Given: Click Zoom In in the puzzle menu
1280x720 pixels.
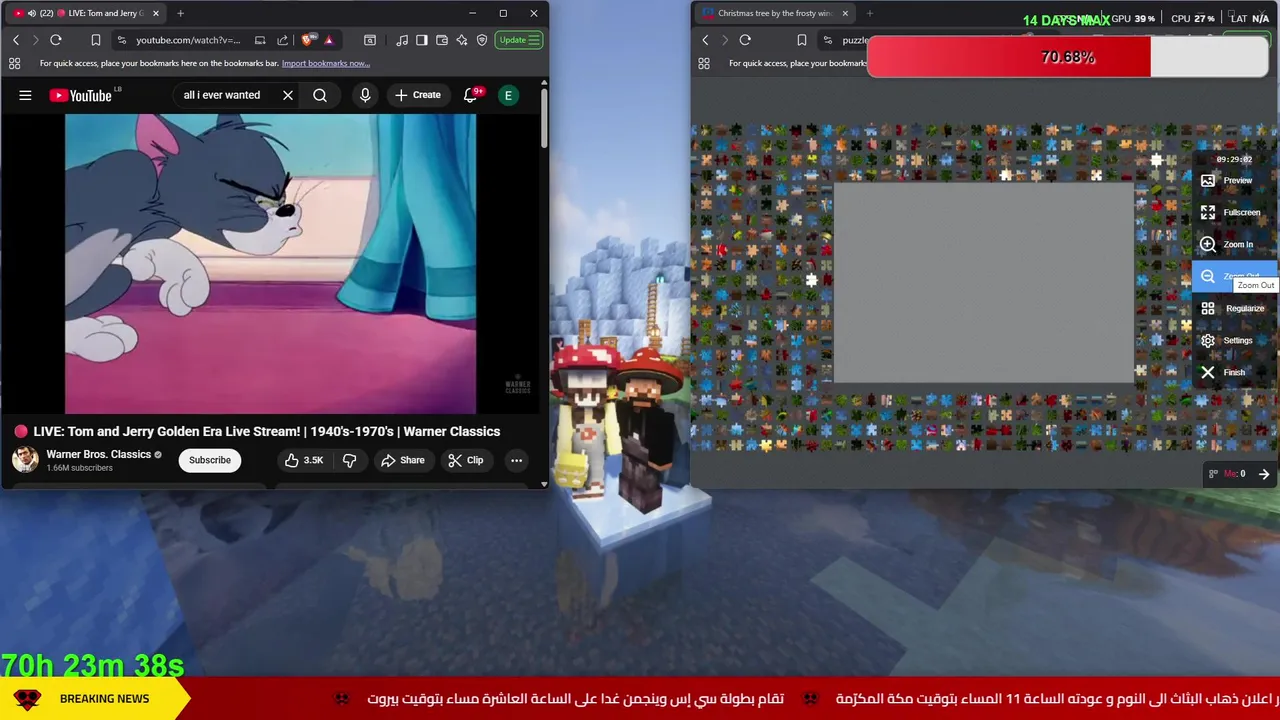Looking at the screenshot, I should point(1228,244).
